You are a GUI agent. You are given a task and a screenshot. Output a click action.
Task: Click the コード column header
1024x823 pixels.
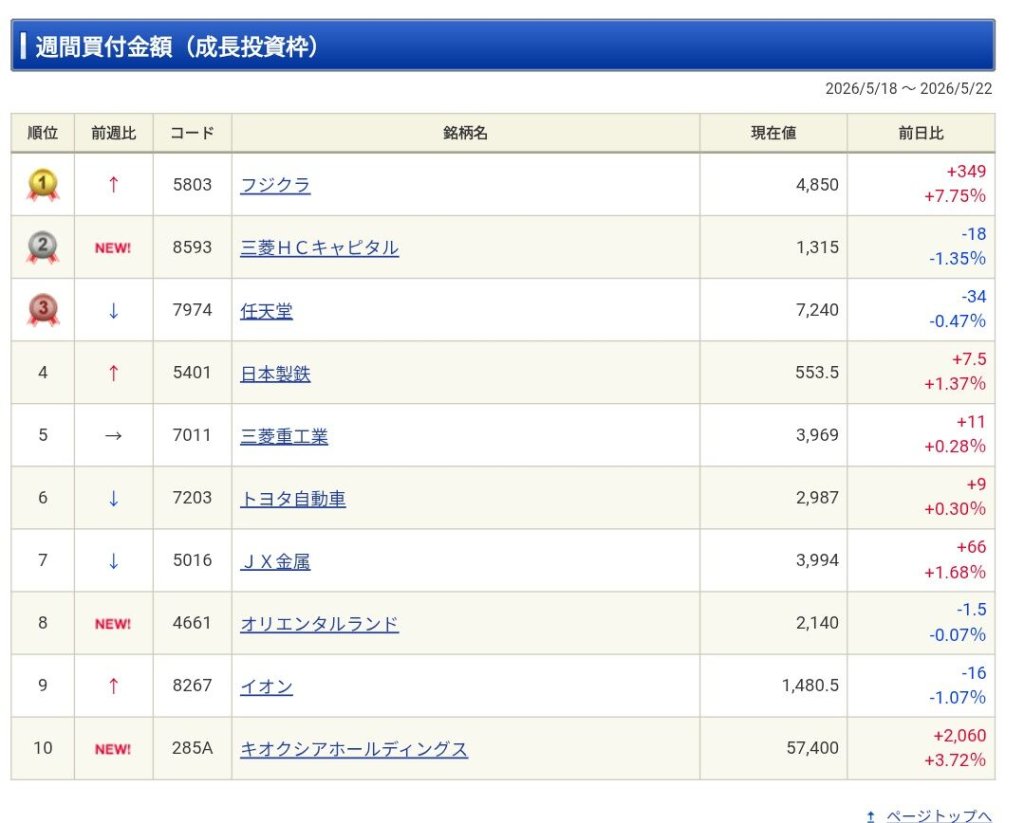click(192, 133)
